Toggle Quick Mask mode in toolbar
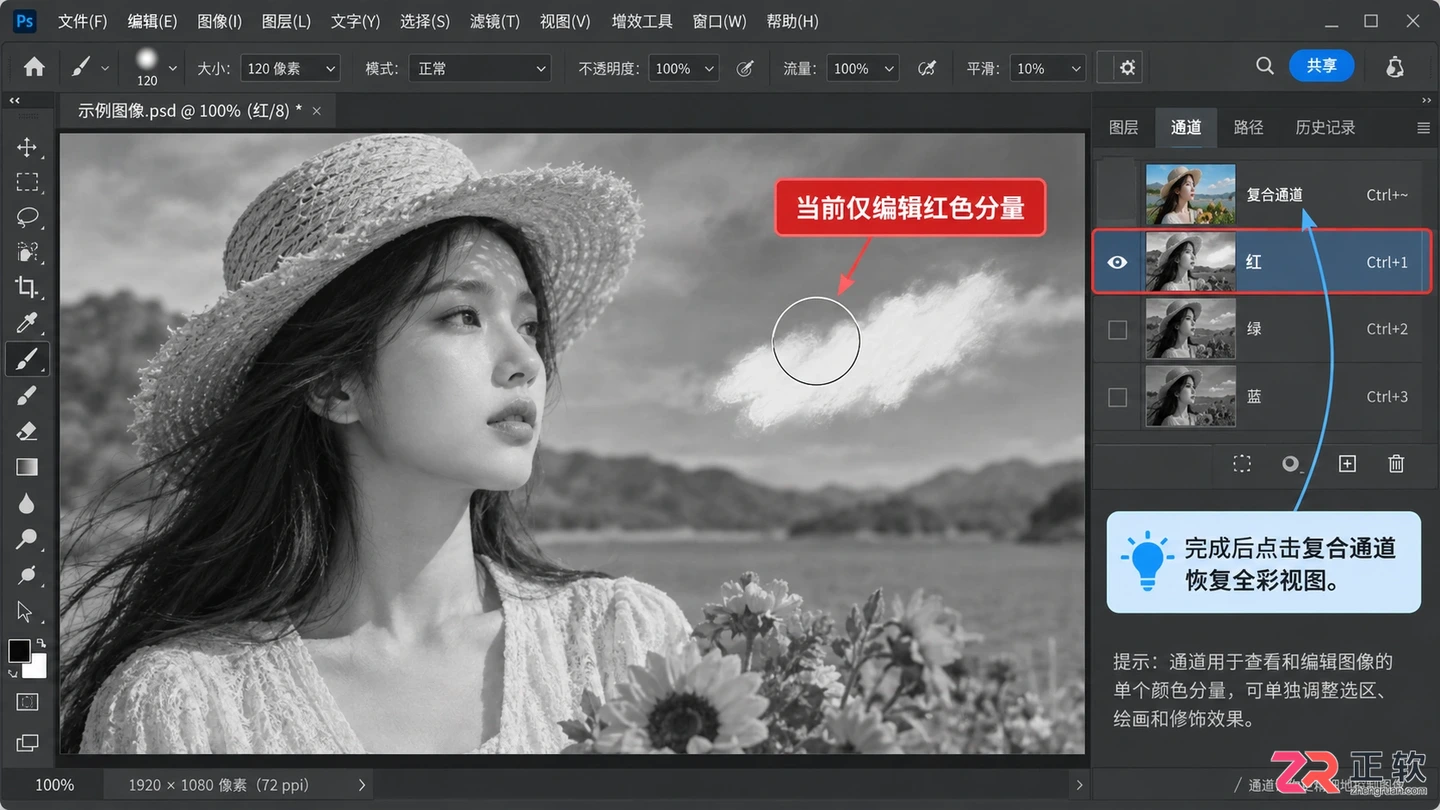Viewport: 1440px width, 810px height. pos(27,702)
